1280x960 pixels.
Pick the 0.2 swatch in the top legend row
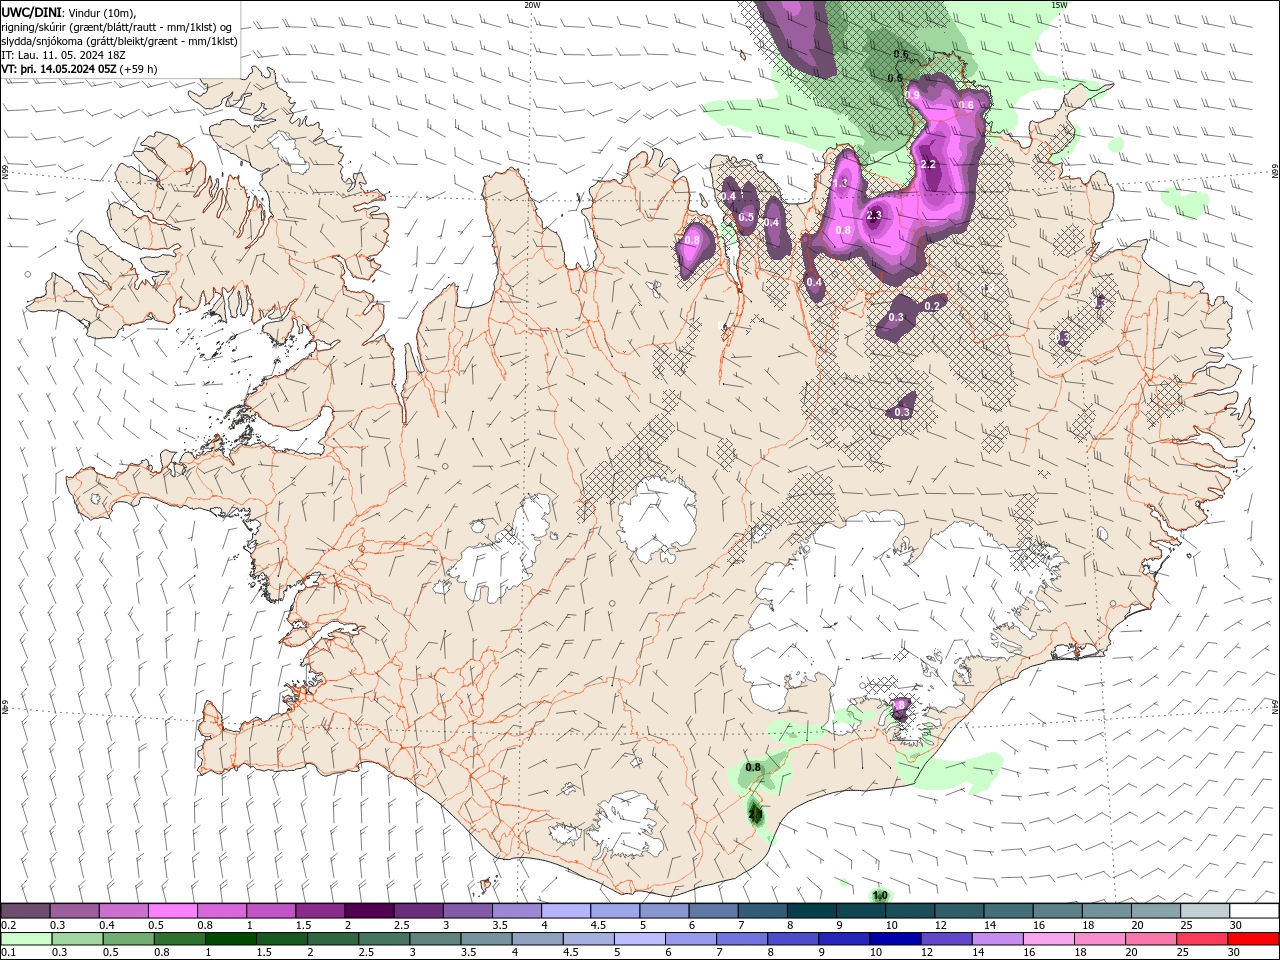click(25, 911)
